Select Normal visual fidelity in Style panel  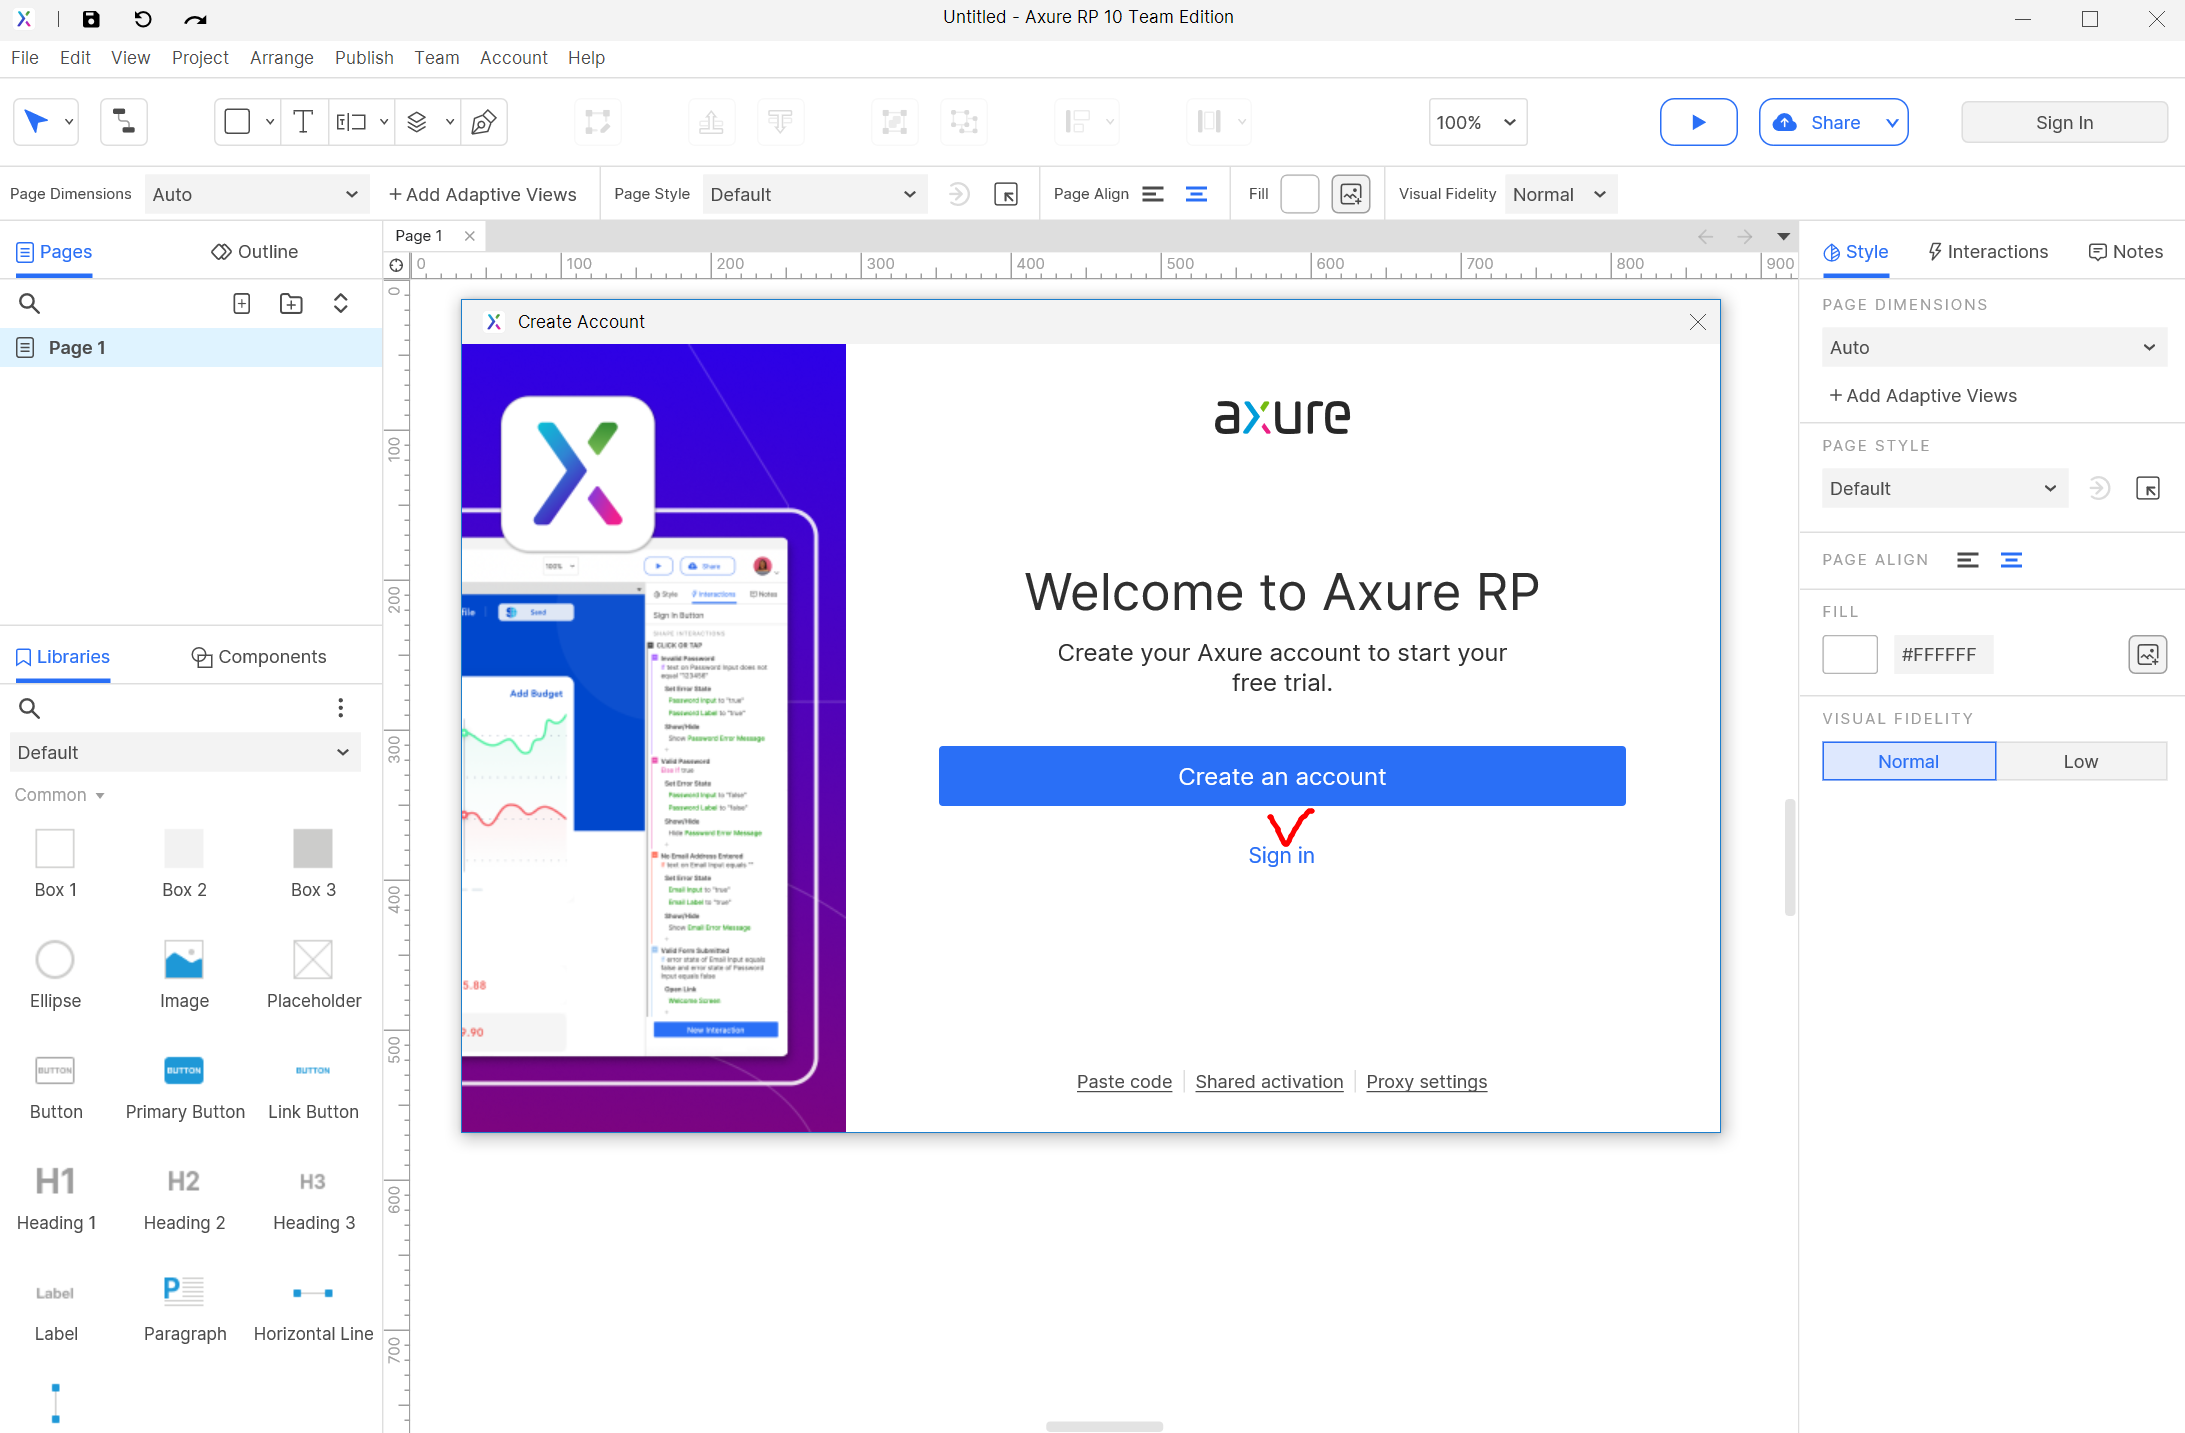[1908, 761]
